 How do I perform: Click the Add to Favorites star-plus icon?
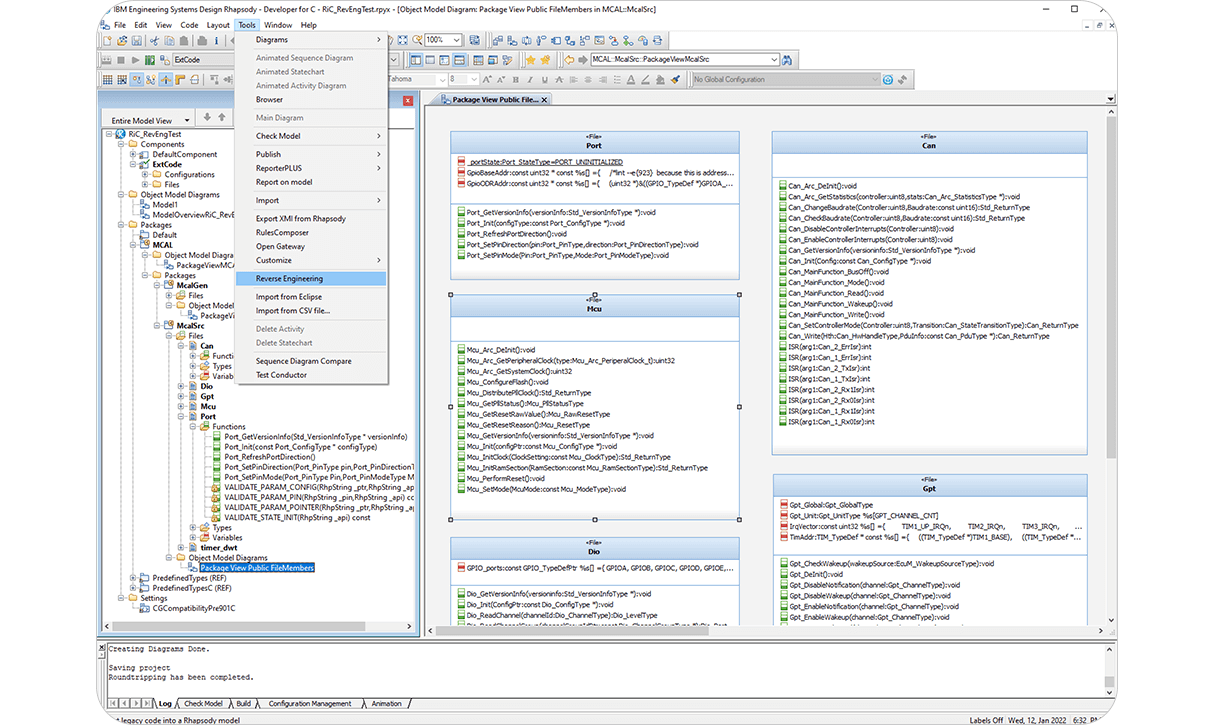tap(545, 60)
